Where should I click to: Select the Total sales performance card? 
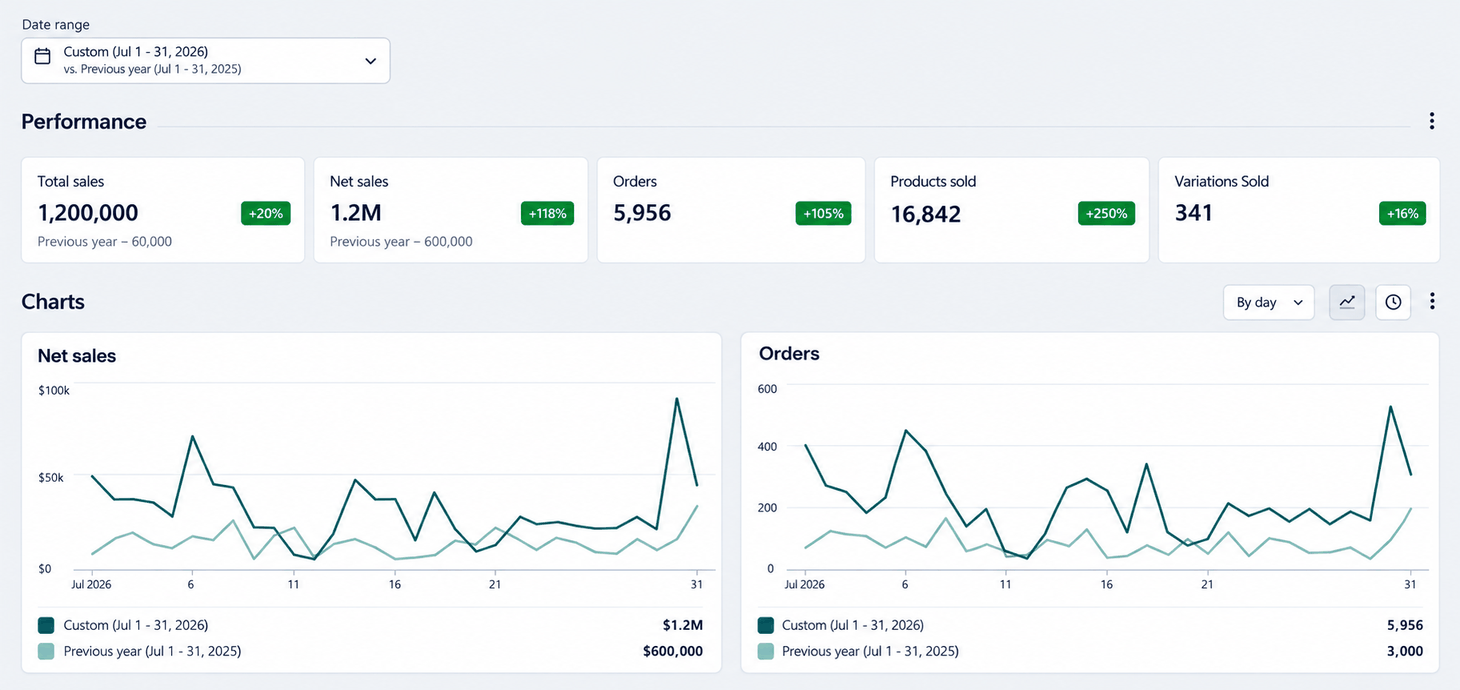pos(163,210)
